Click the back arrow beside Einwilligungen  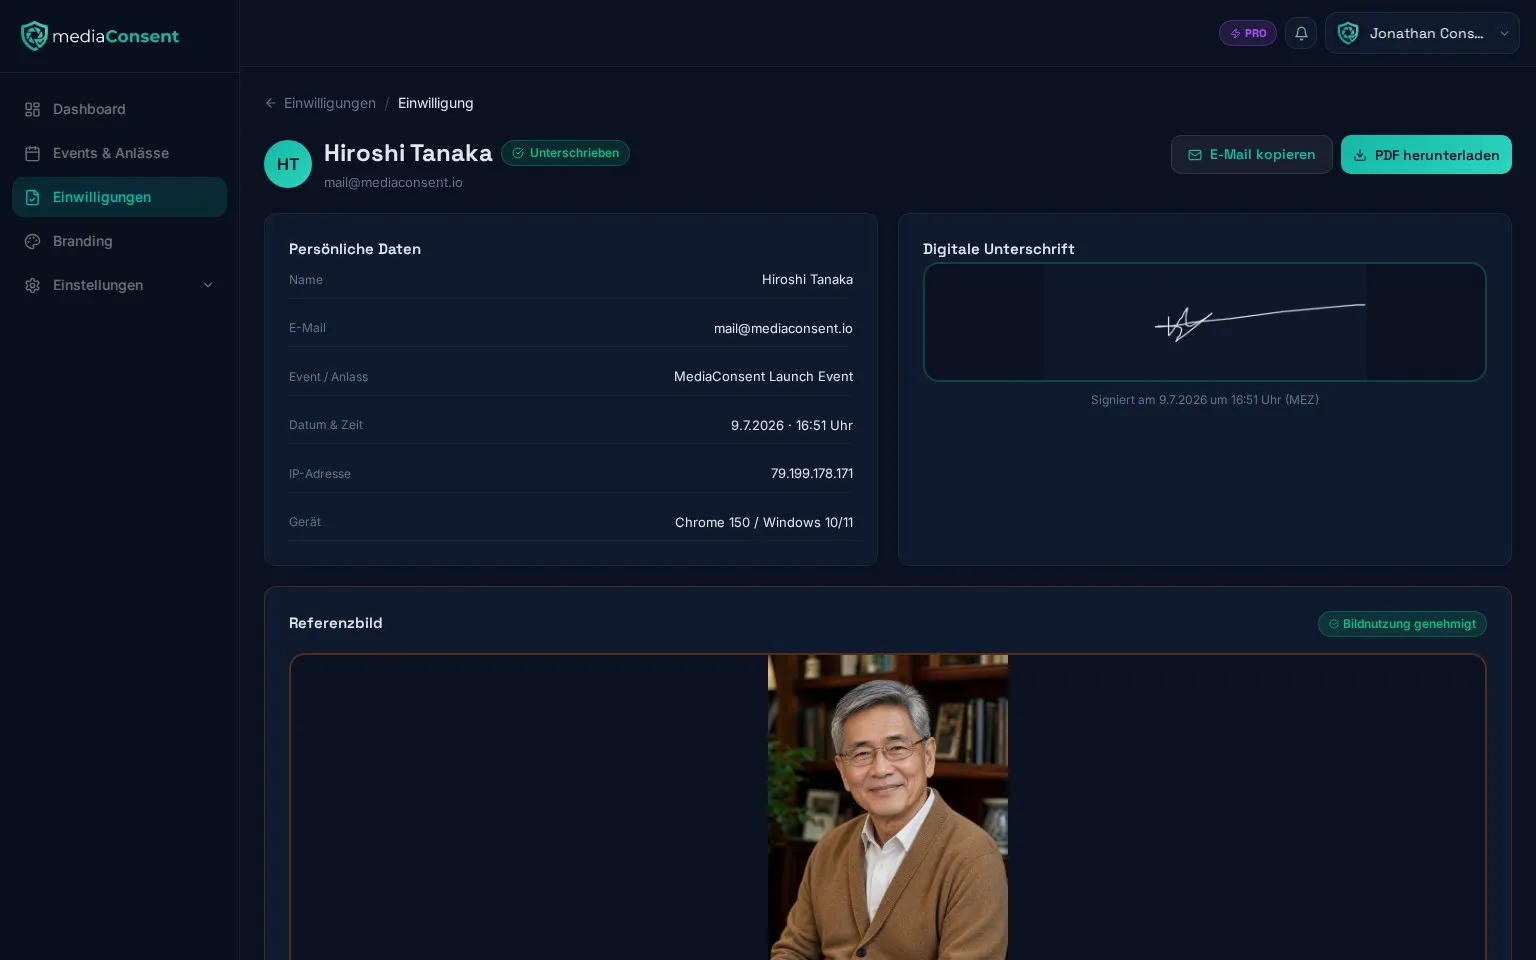[271, 103]
